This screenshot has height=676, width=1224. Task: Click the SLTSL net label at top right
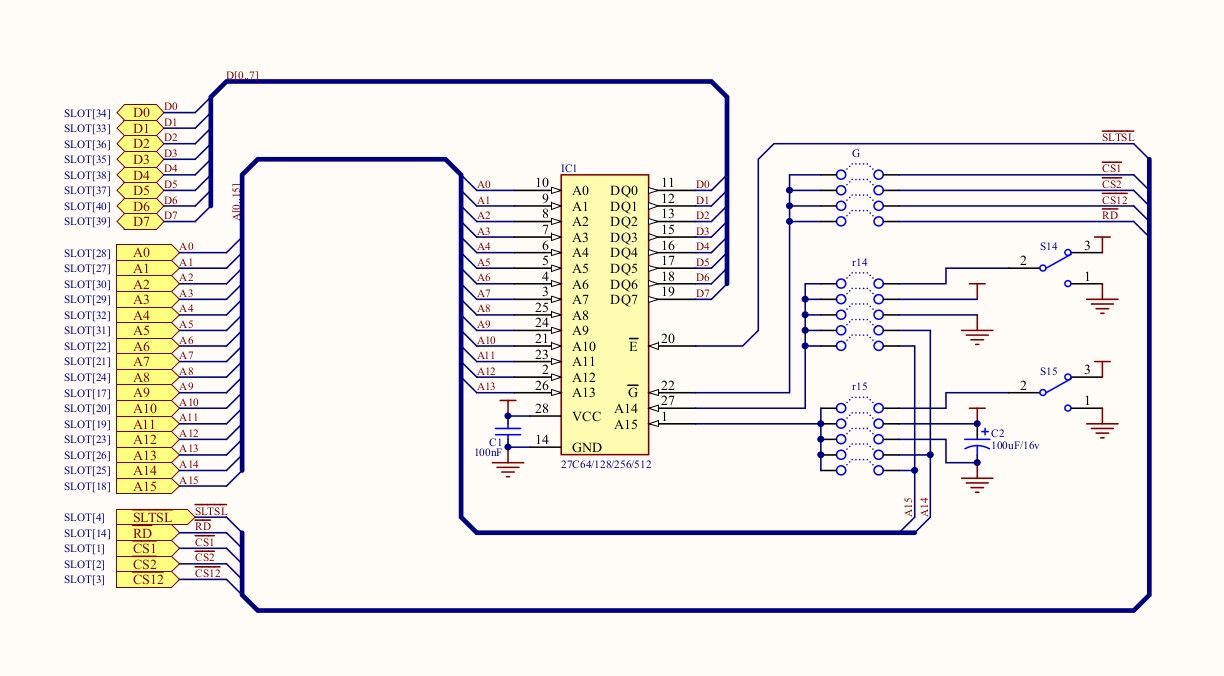[x=1118, y=136]
